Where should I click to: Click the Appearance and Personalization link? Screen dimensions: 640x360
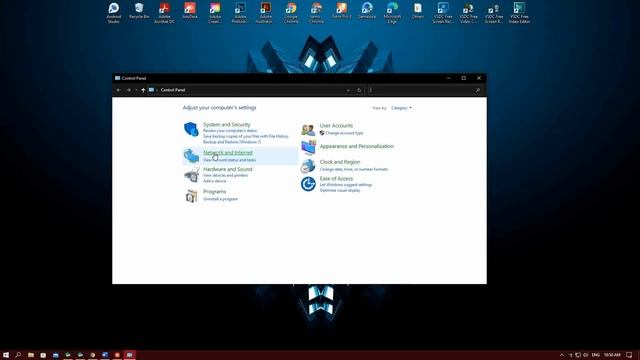(x=357, y=146)
